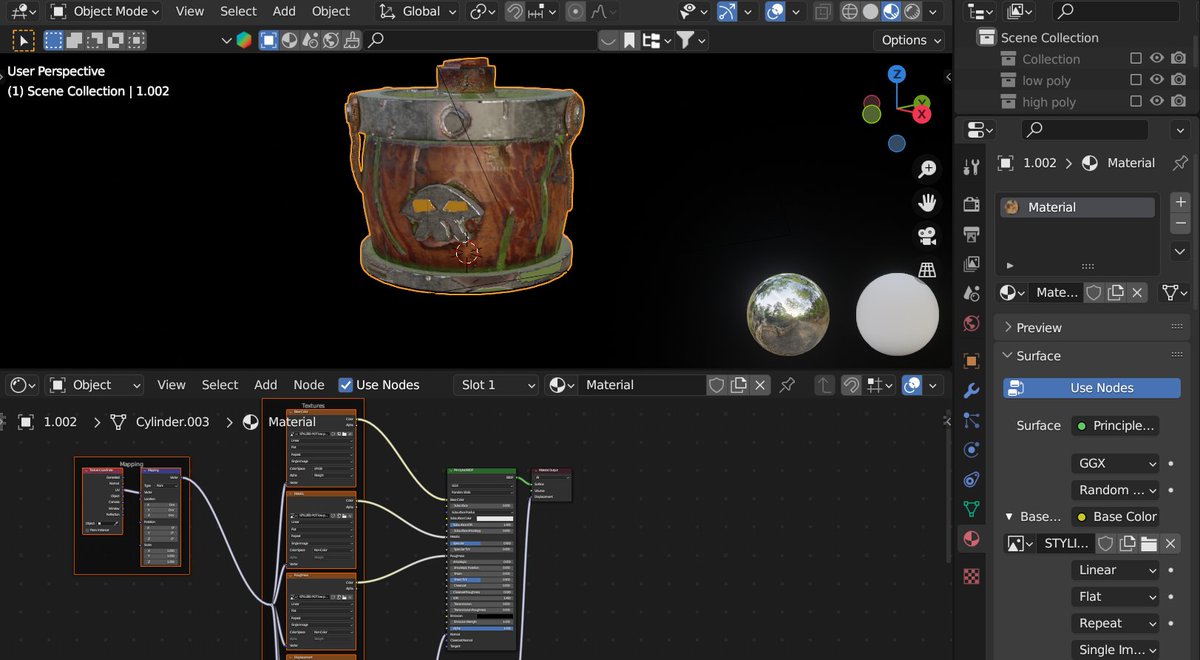
Task: Open the Object Mode dropdown
Action: [104, 12]
